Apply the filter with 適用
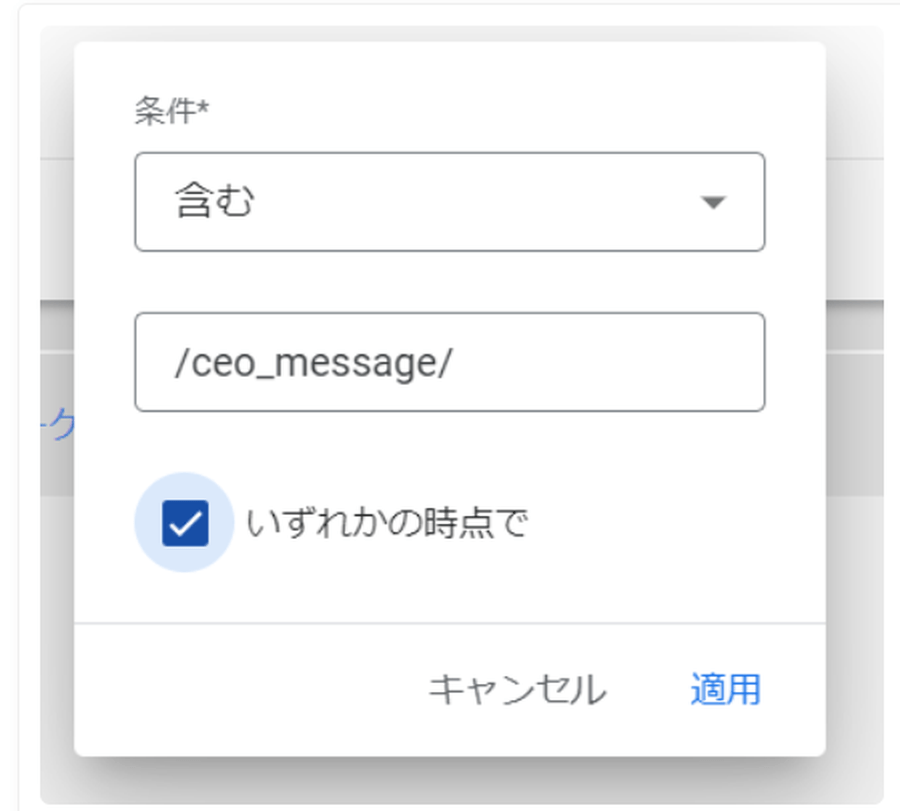Image resolution: width=900 pixels, height=811 pixels. click(725, 689)
